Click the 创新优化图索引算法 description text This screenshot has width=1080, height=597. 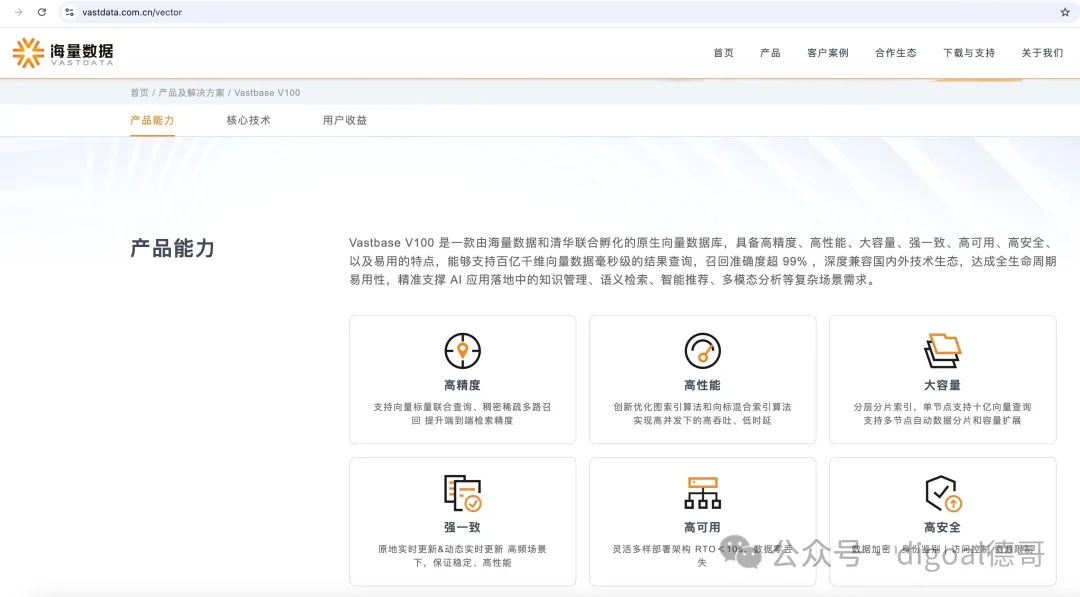(x=702, y=414)
